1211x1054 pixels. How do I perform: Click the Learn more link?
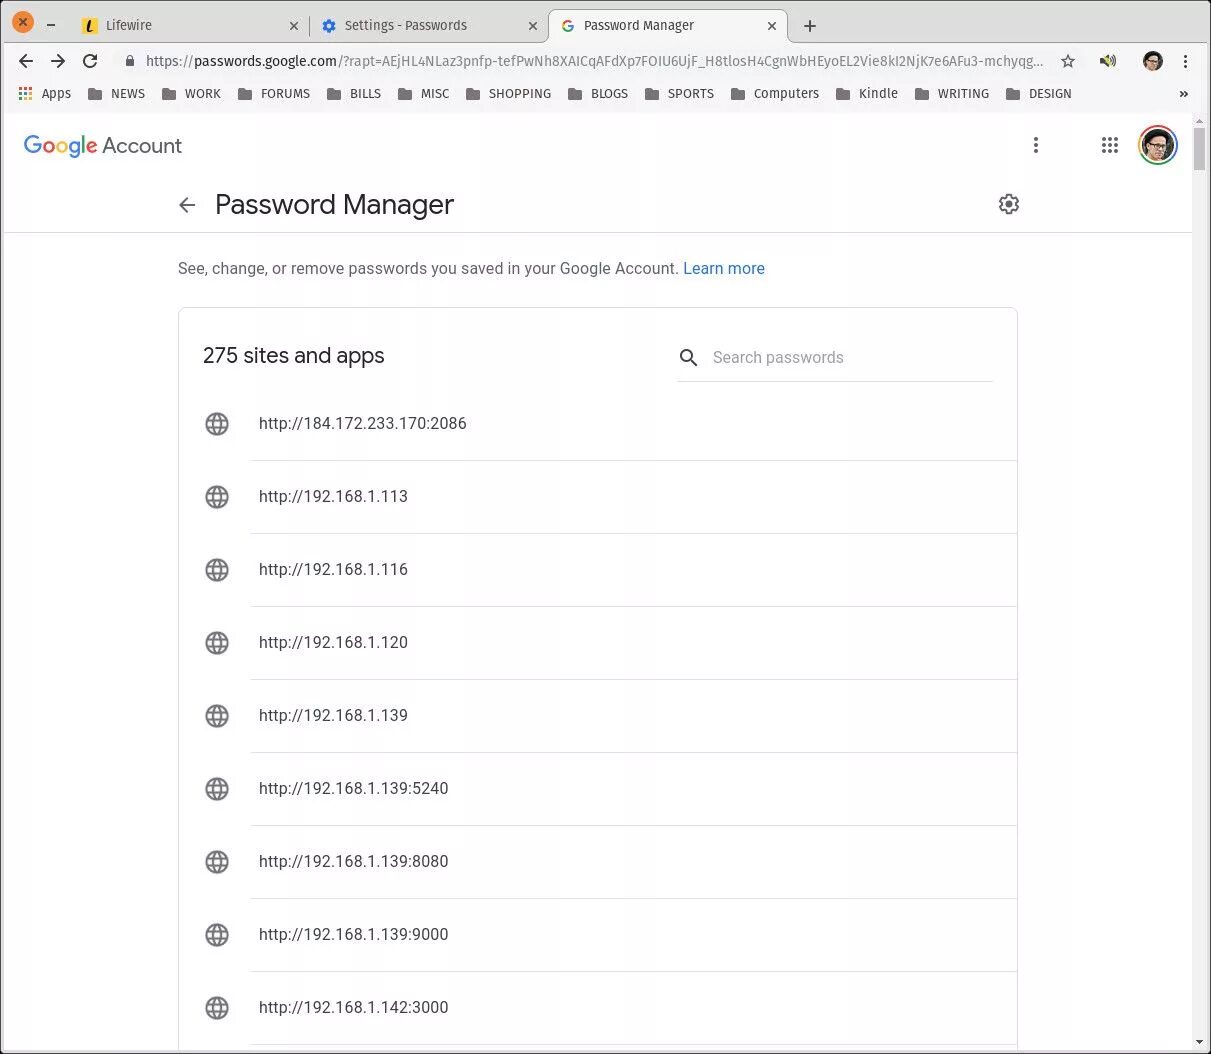coord(724,268)
